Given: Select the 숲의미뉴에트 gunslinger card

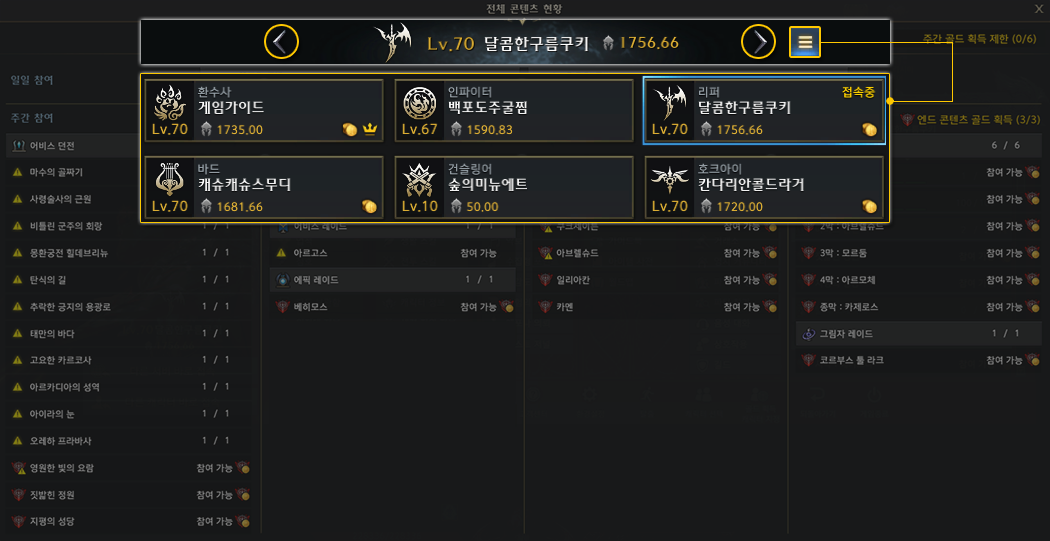Looking at the screenshot, I should point(514,187).
